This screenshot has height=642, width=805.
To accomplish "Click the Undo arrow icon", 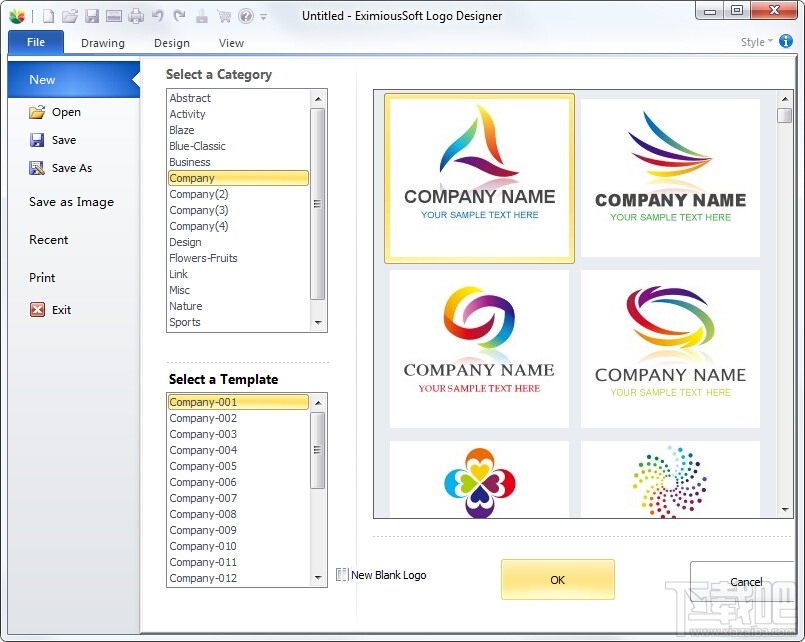I will [x=158, y=16].
